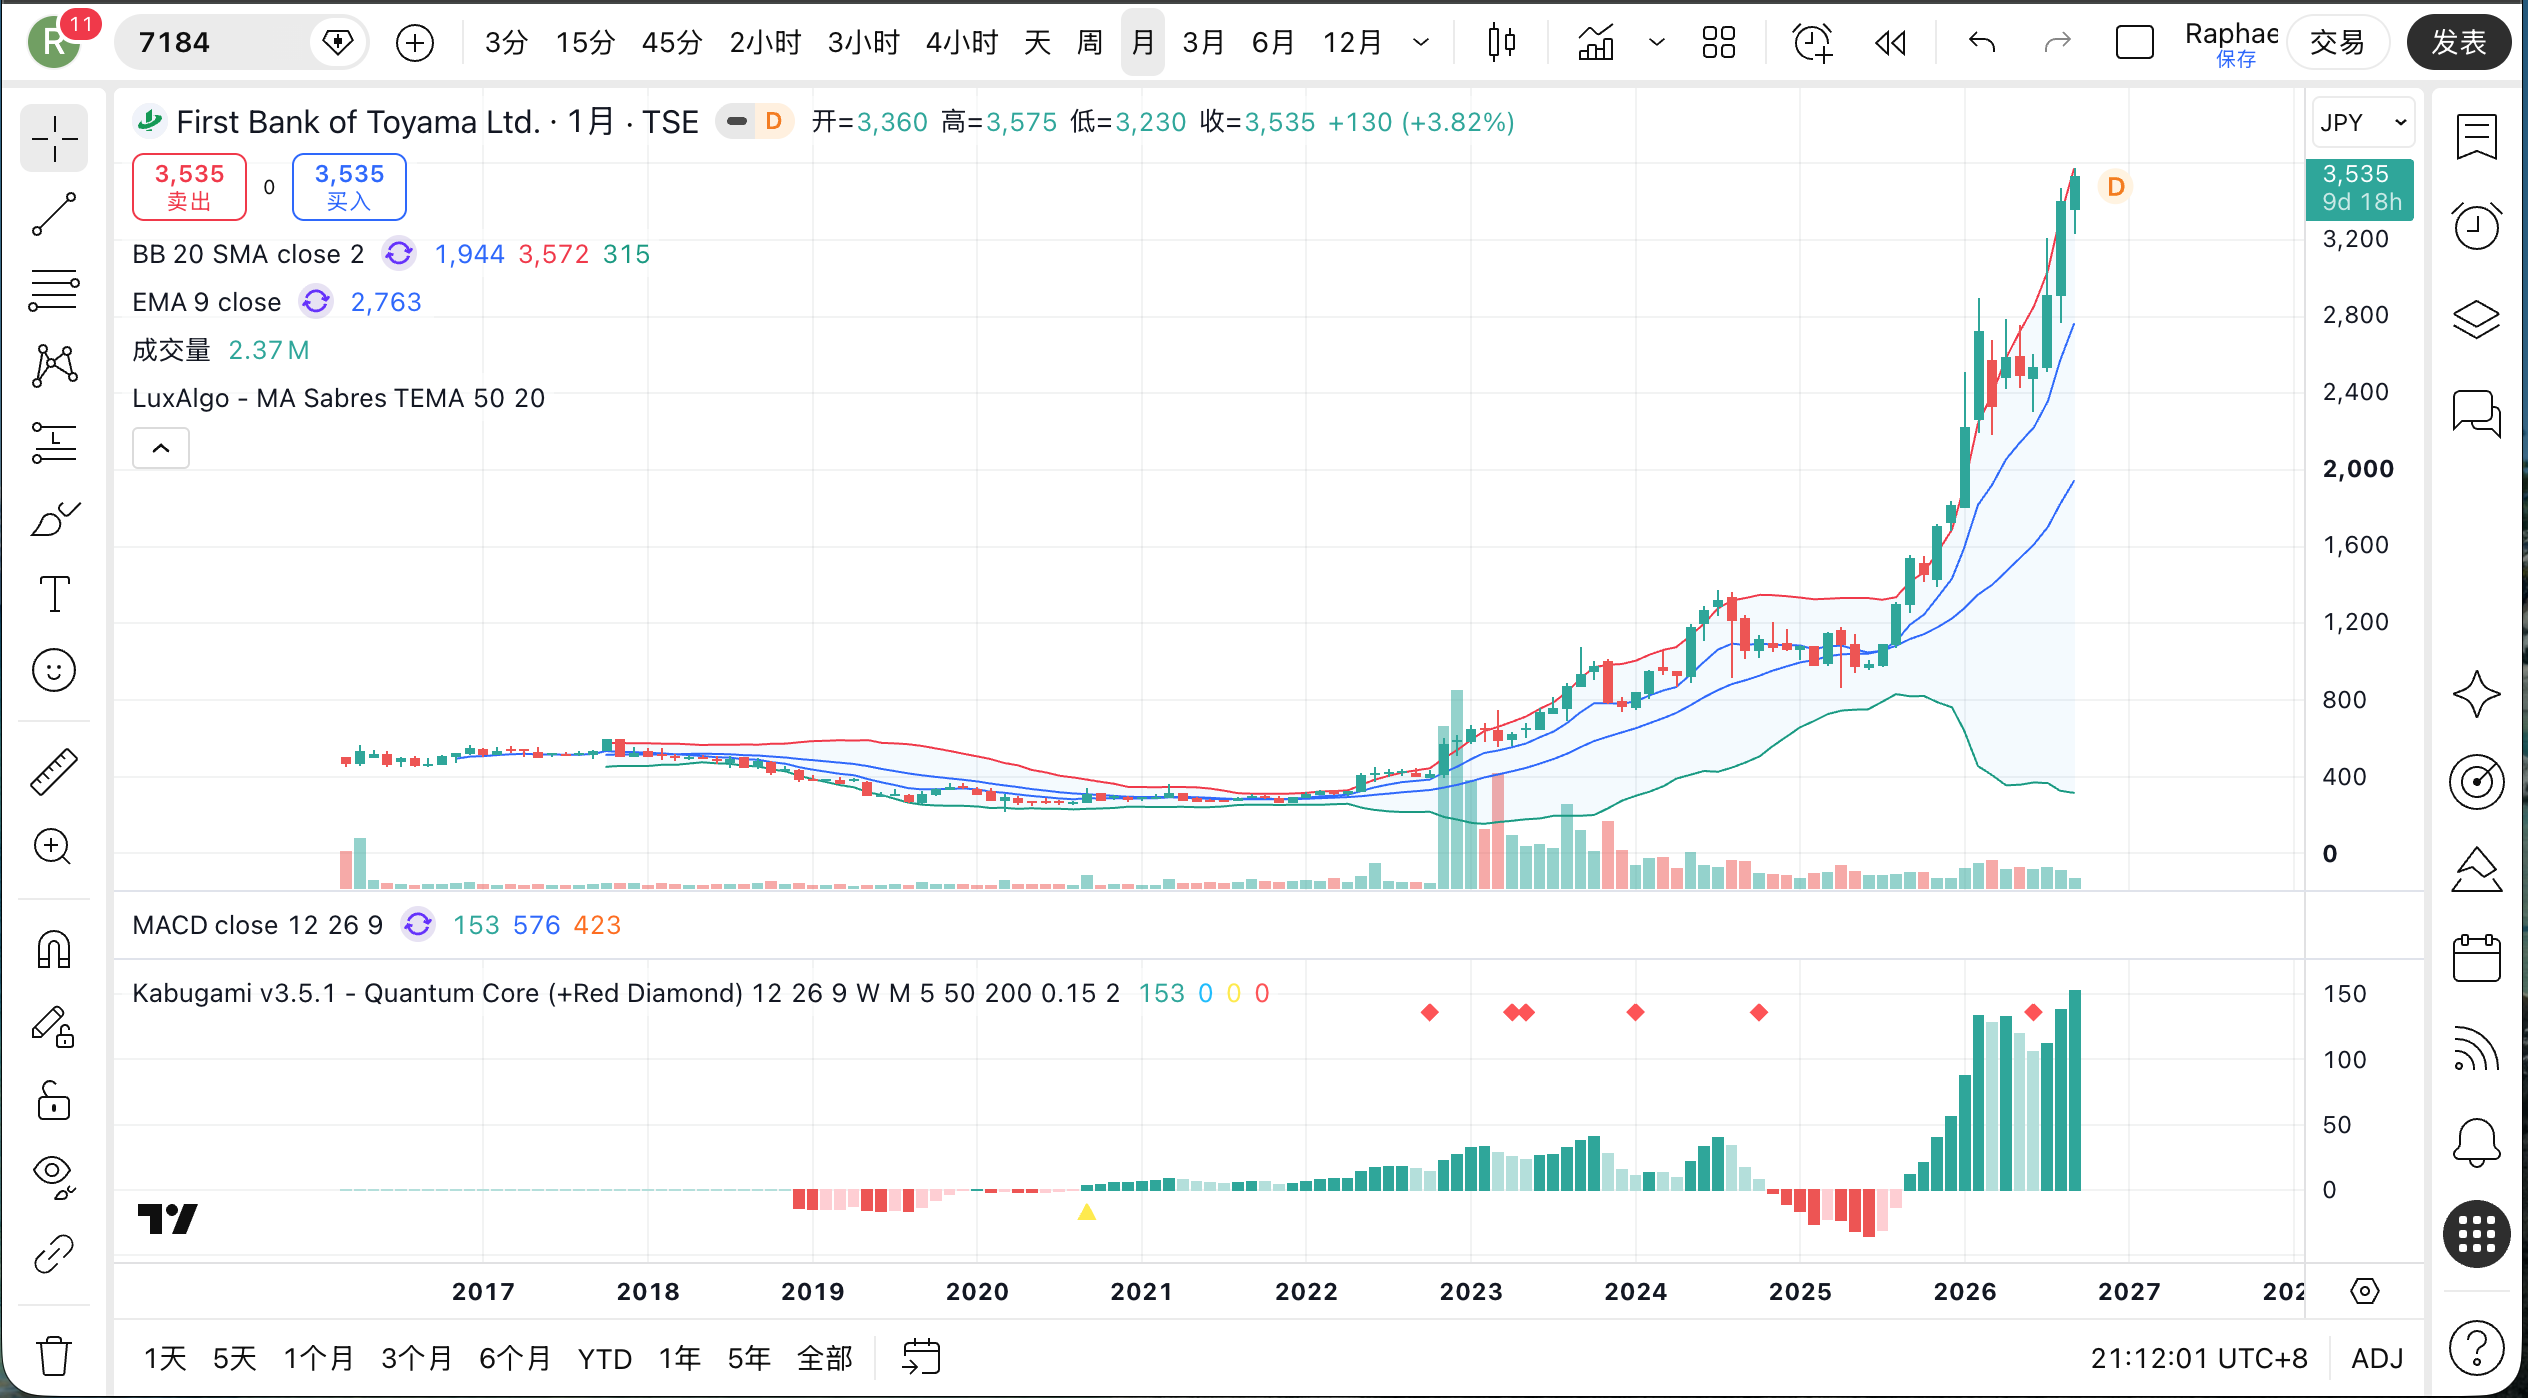2528x1398 pixels.
Task: Click the 卖出 sell price button
Action: (189, 187)
